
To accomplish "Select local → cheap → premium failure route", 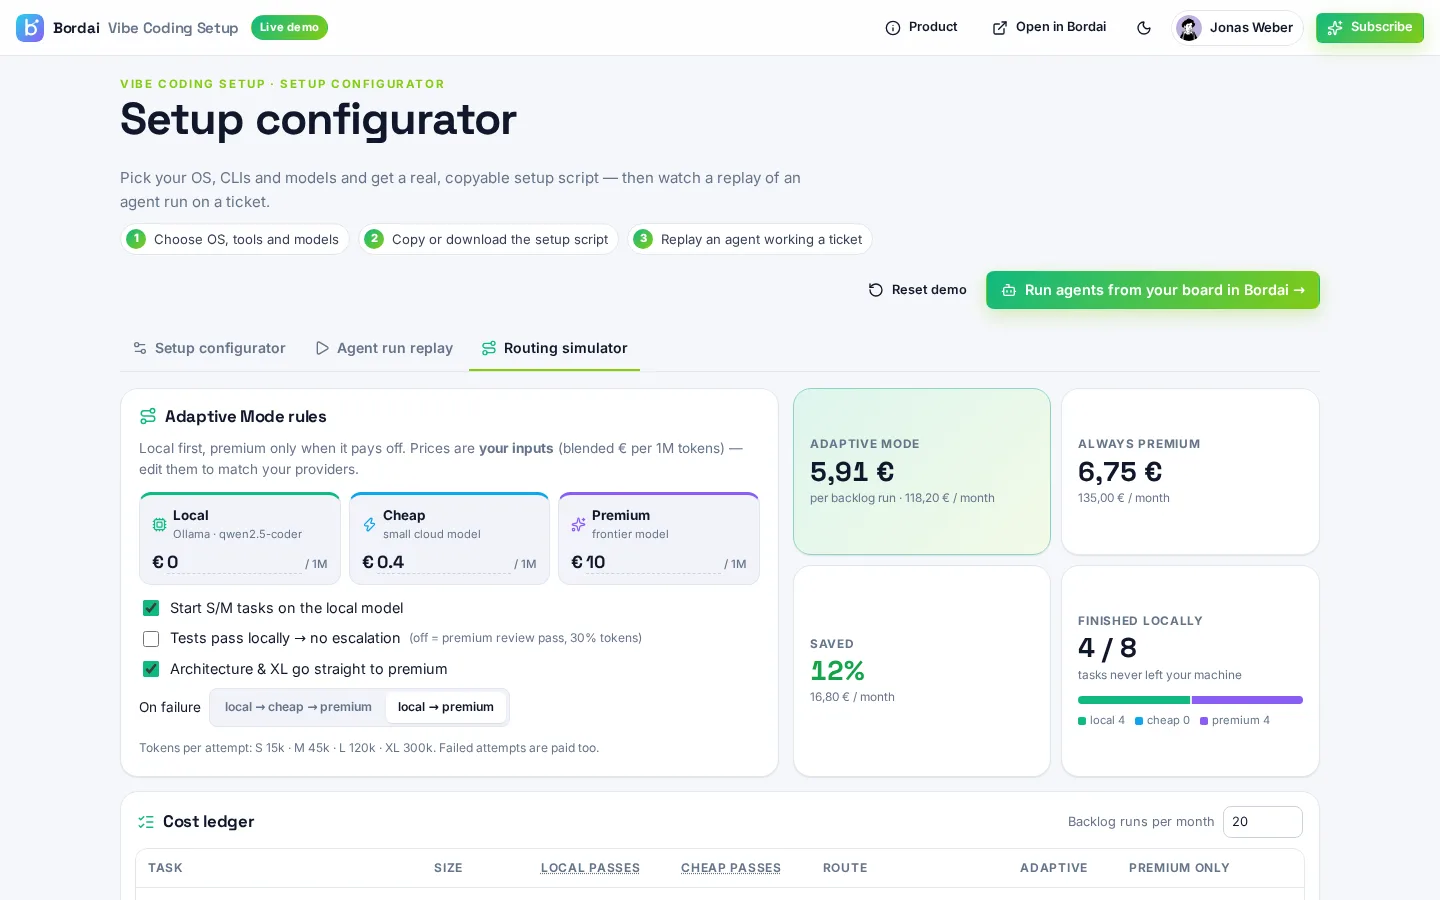I will pos(298,707).
